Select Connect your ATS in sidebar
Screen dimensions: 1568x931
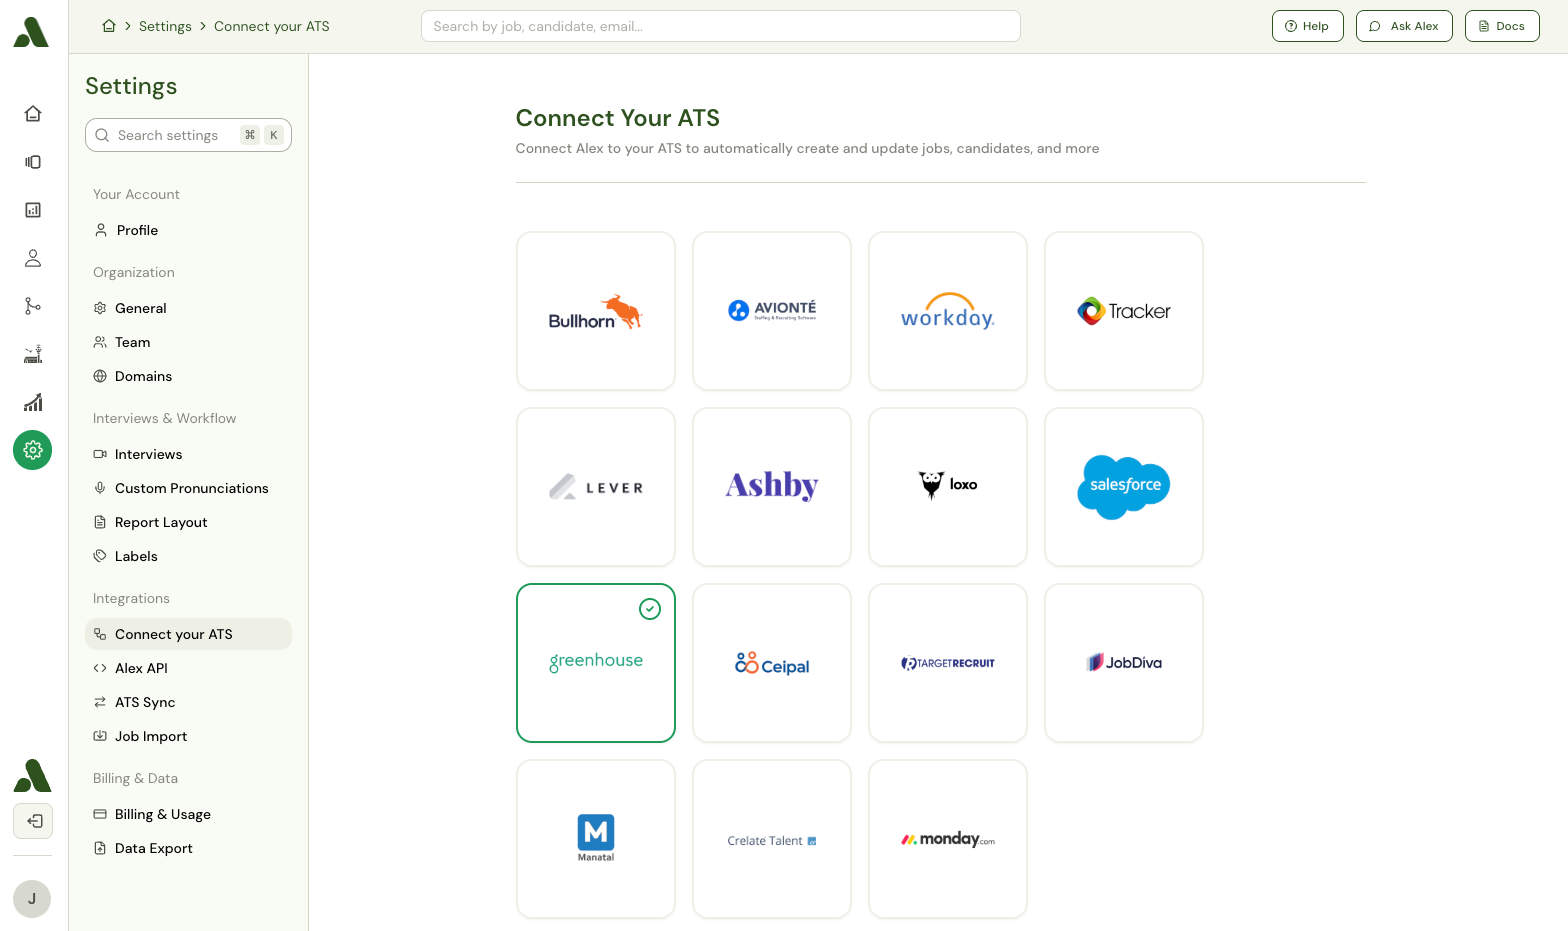pyautogui.click(x=188, y=634)
